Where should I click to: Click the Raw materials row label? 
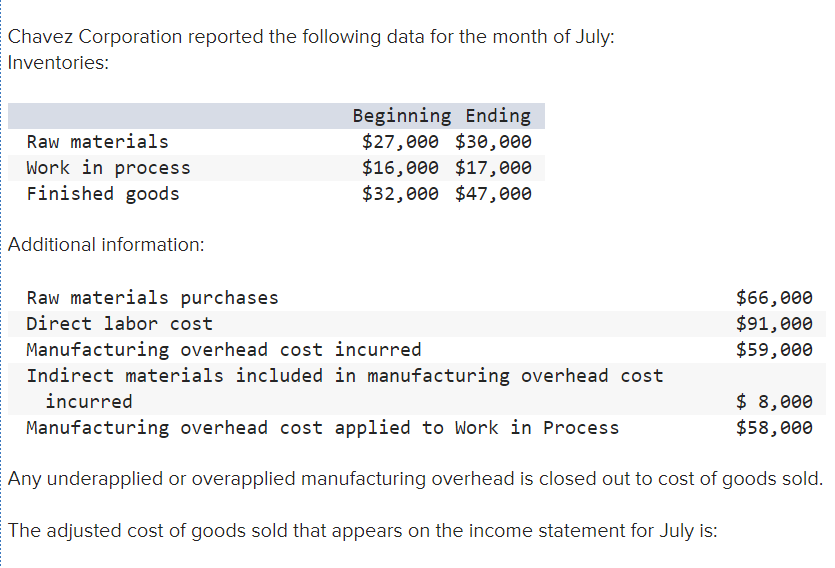(98, 142)
